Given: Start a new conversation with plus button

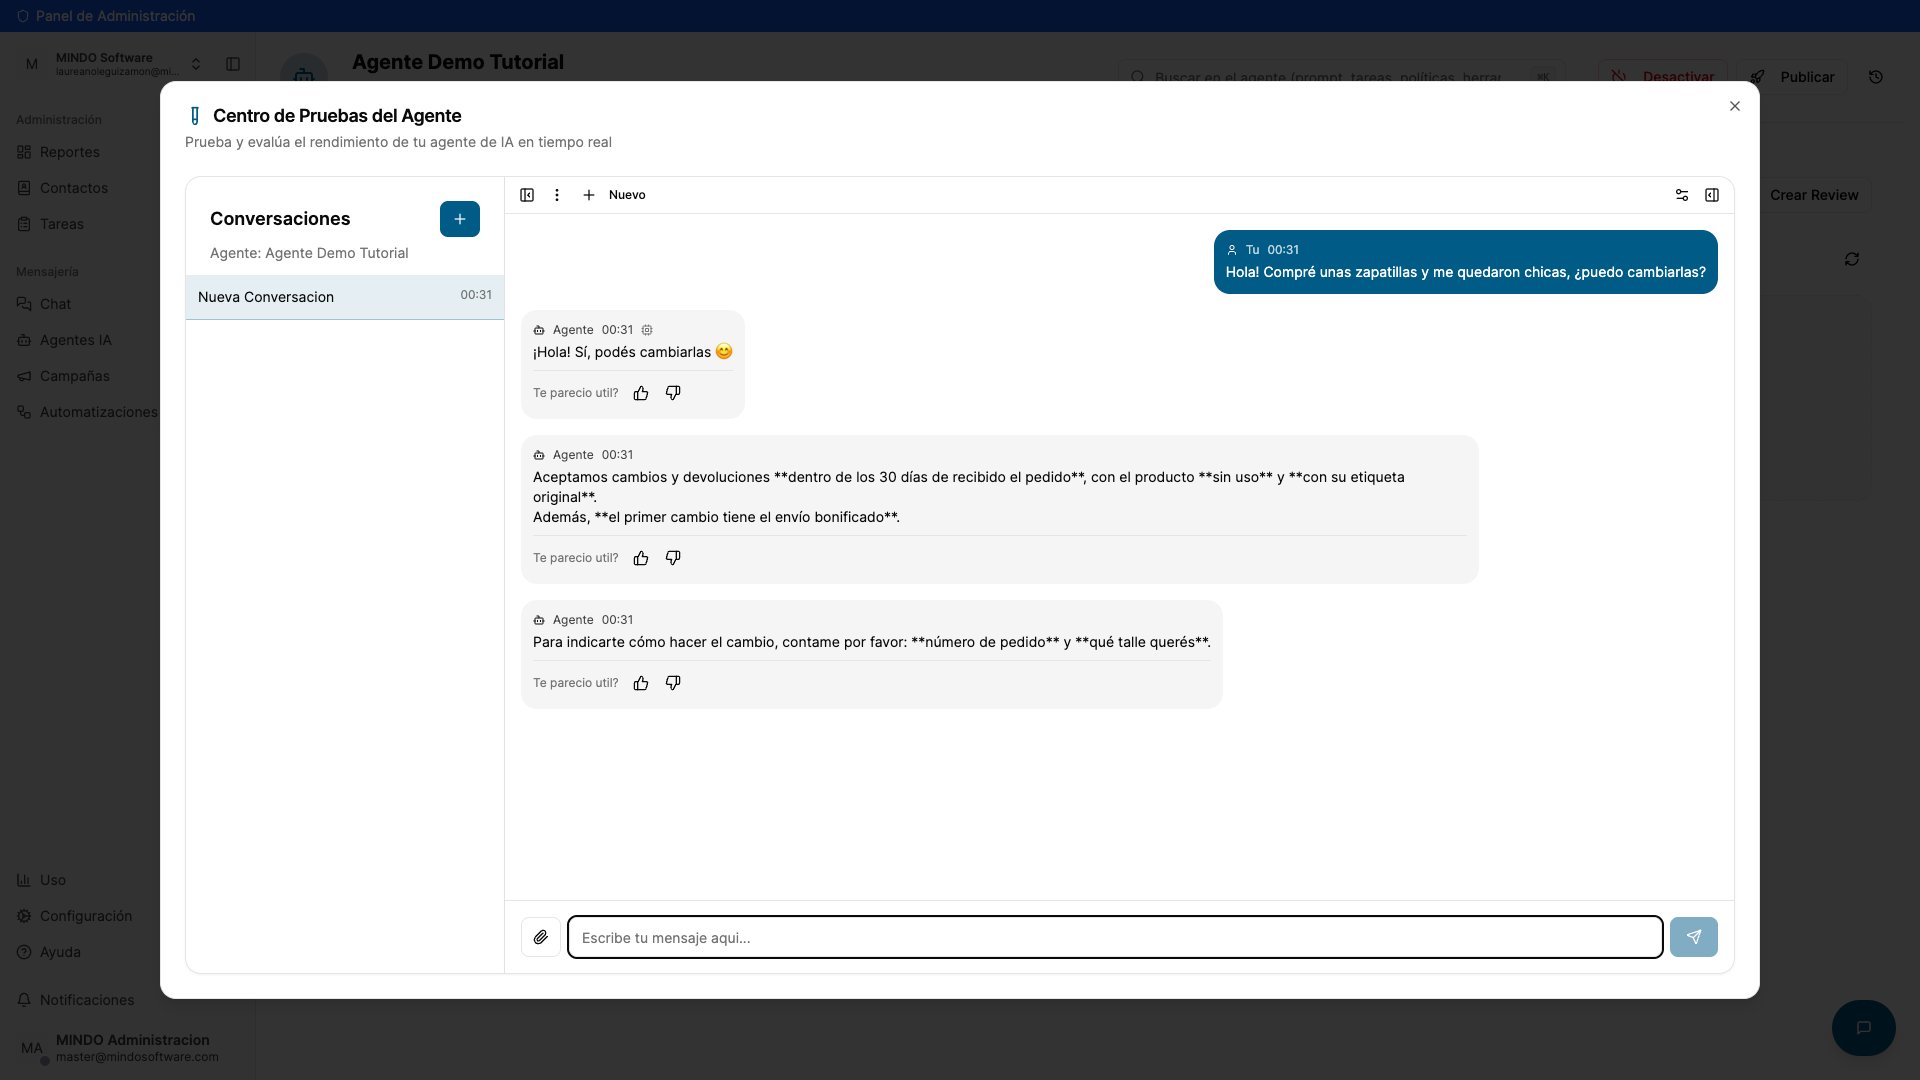Looking at the screenshot, I should point(460,219).
